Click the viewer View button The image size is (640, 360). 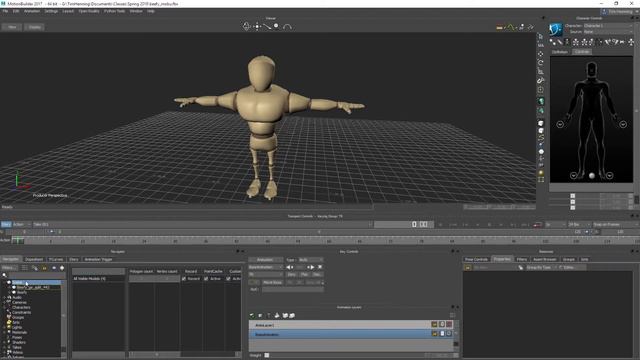[x=12, y=27]
